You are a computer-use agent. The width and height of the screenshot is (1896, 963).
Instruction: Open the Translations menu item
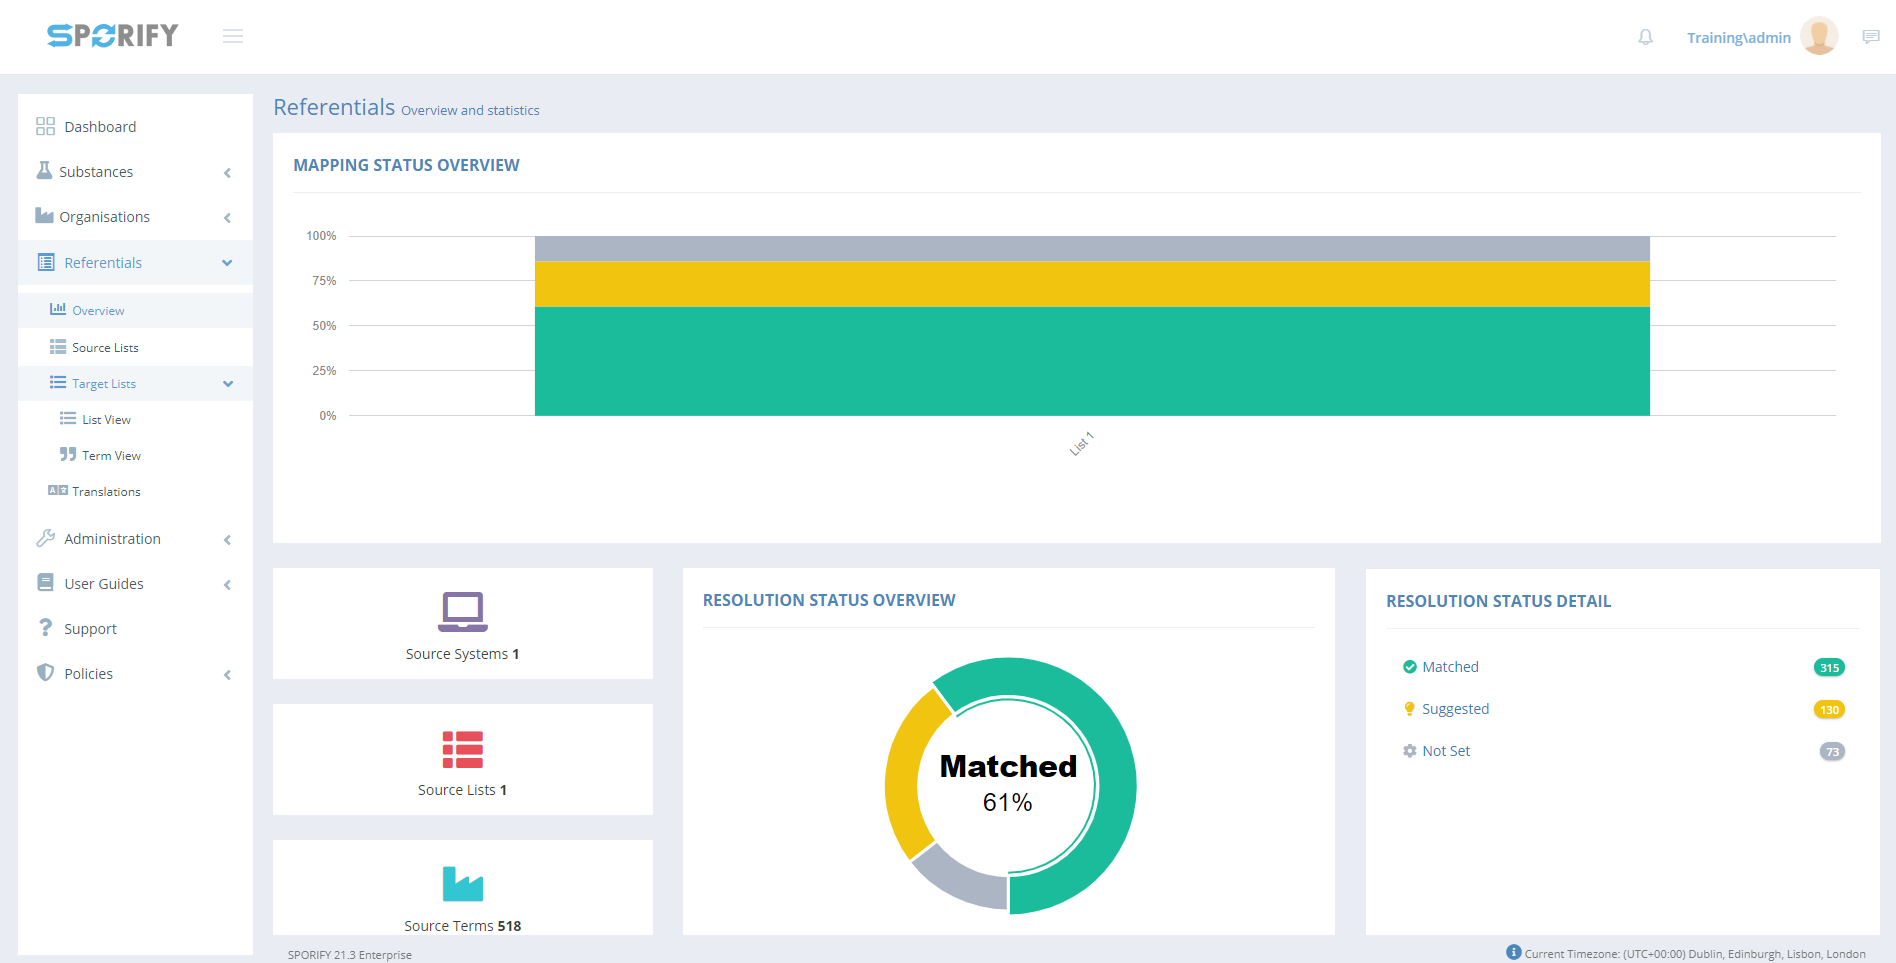click(106, 492)
